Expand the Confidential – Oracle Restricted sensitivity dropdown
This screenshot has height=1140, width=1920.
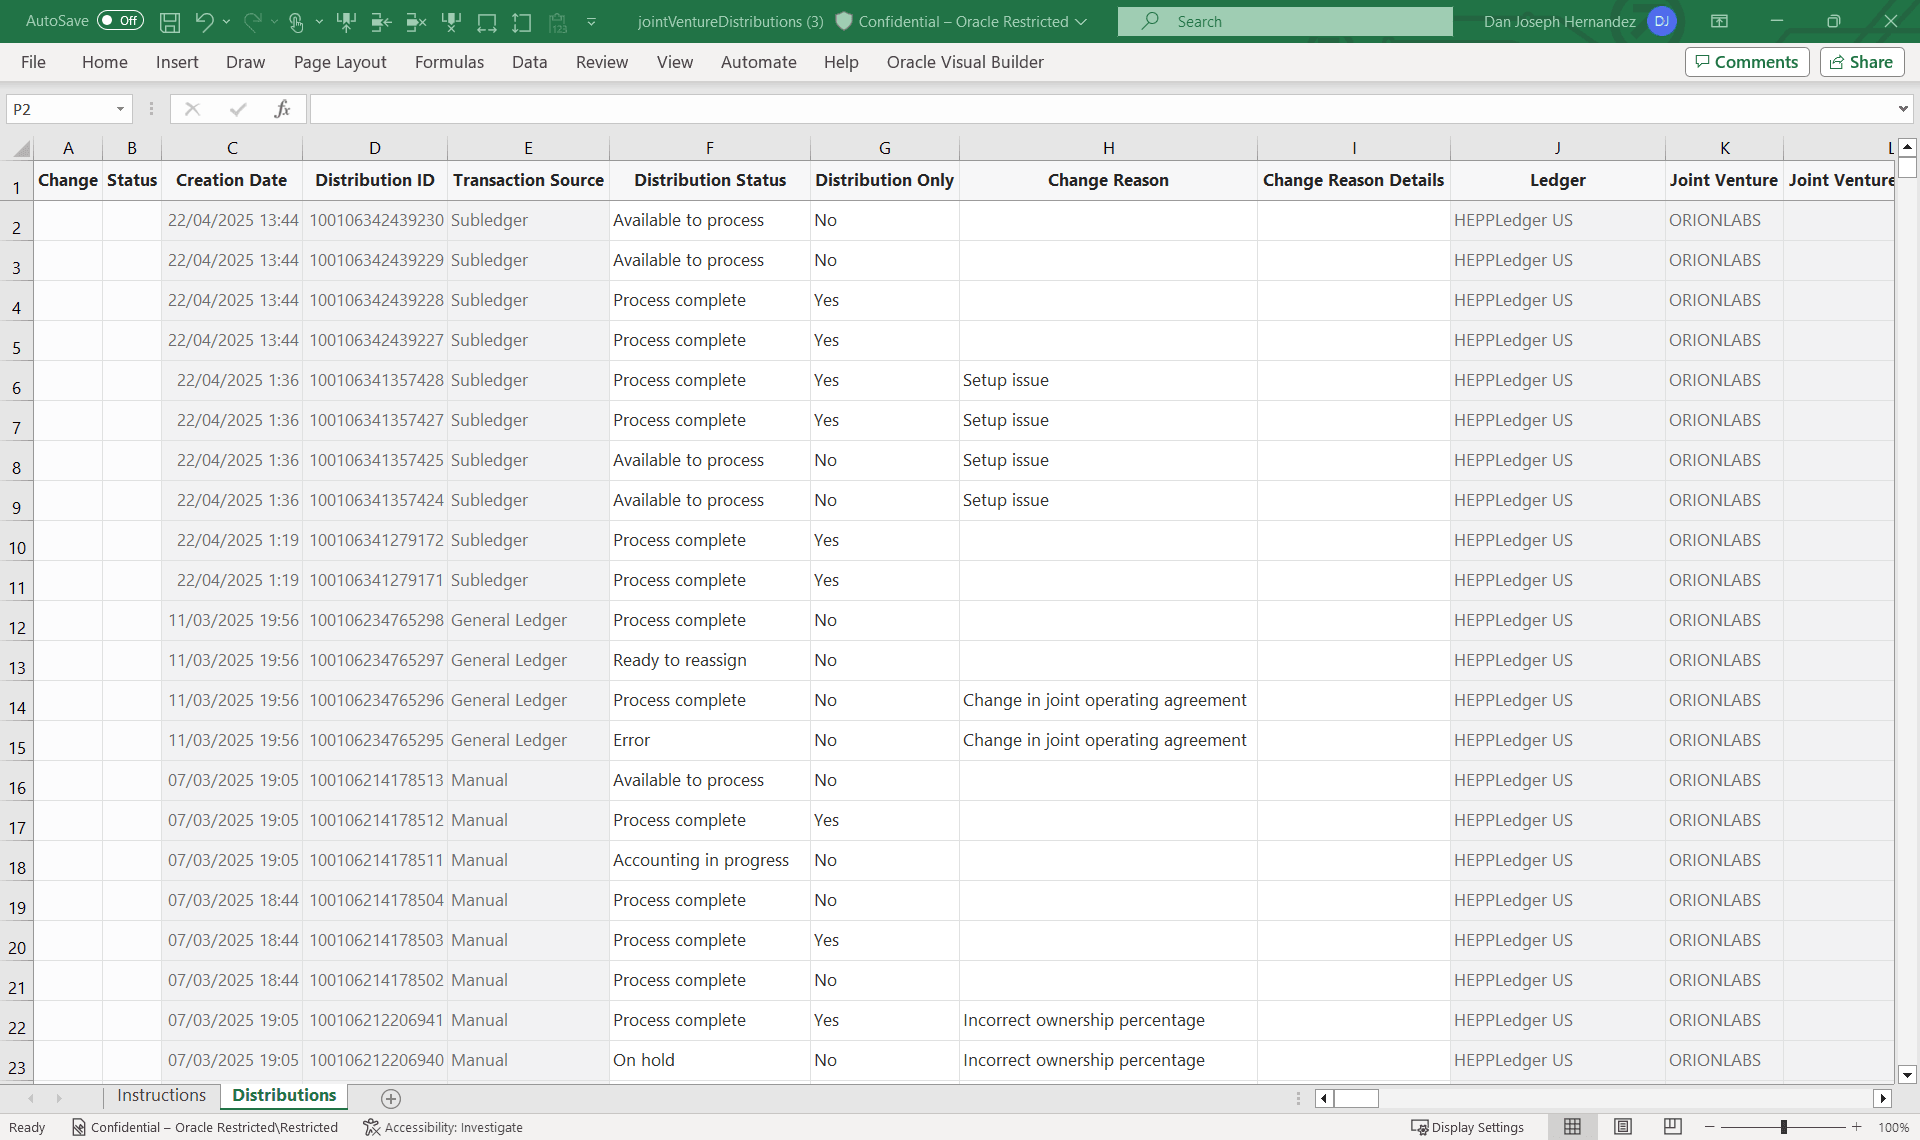1081,21
